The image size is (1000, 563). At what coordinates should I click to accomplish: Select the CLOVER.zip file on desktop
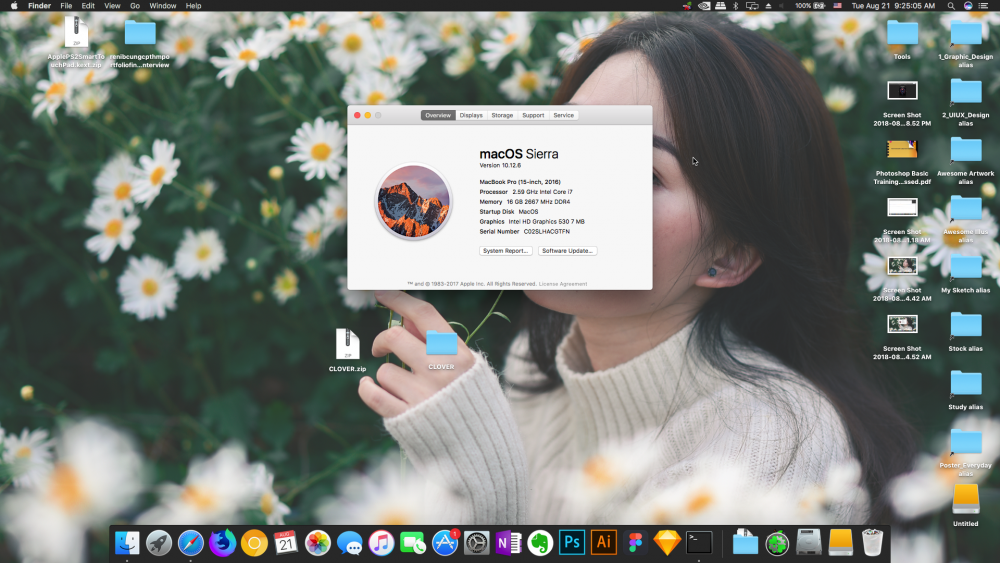tap(348, 350)
